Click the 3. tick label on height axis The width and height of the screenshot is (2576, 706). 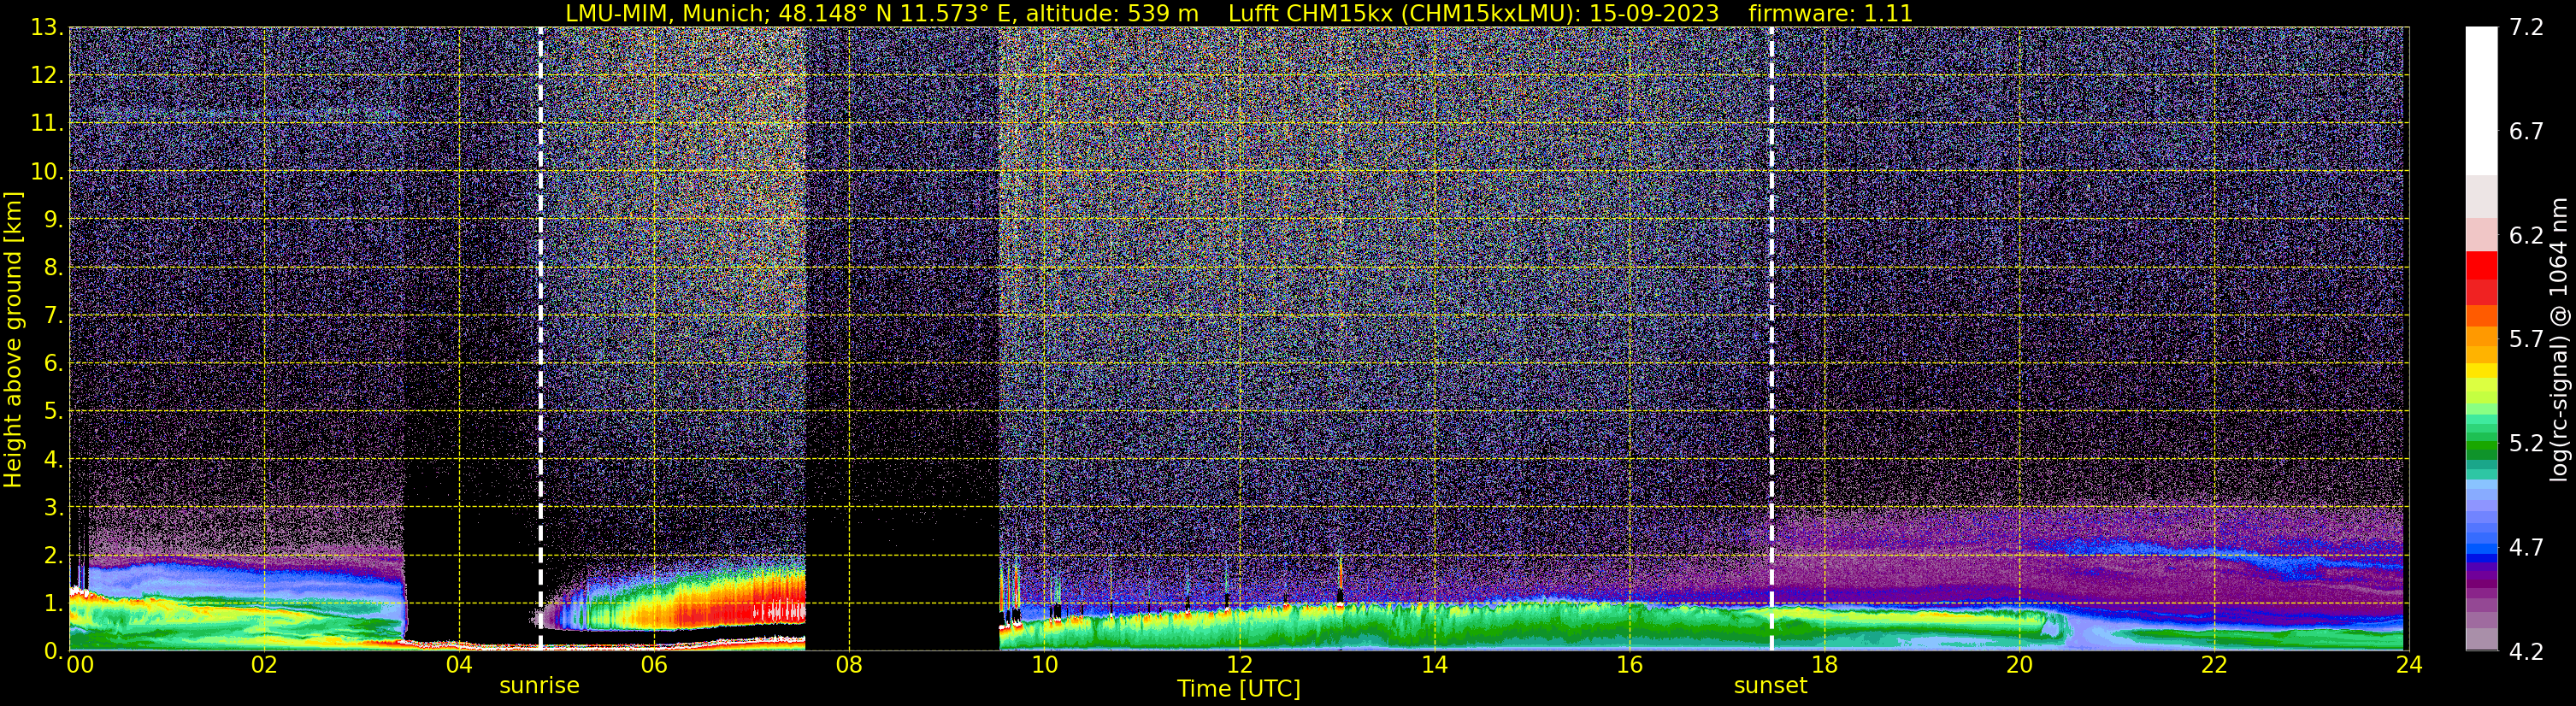(x=54, y=507)
